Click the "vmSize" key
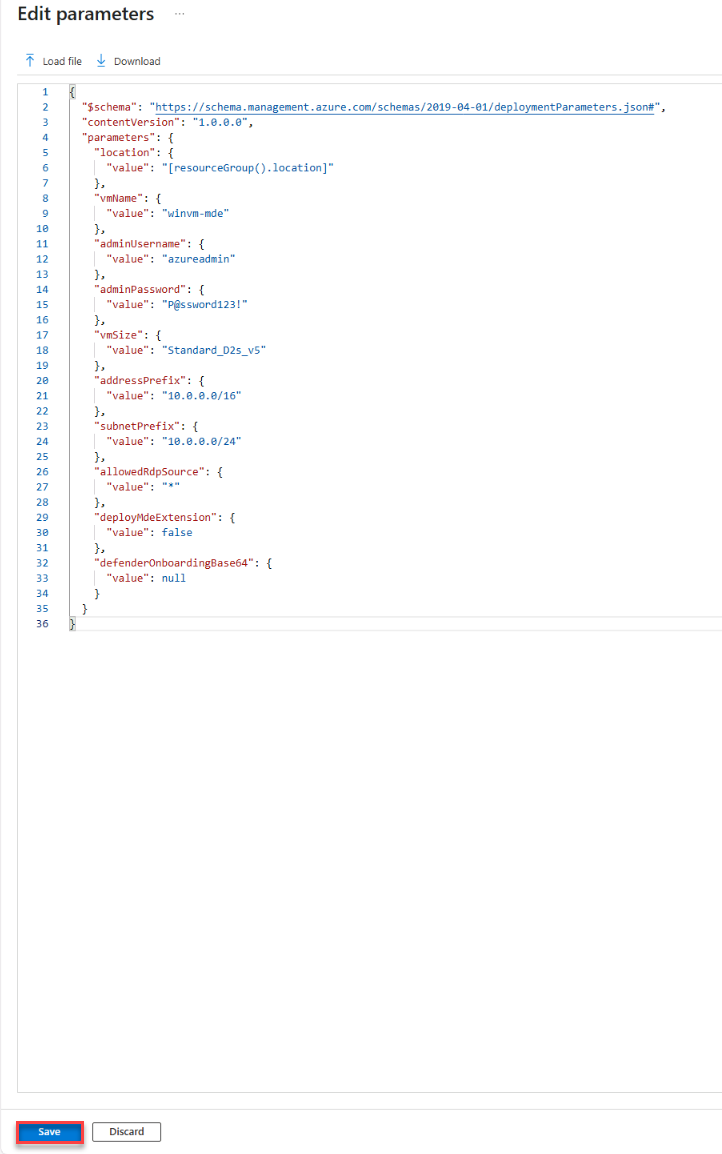 pos(118,335)
